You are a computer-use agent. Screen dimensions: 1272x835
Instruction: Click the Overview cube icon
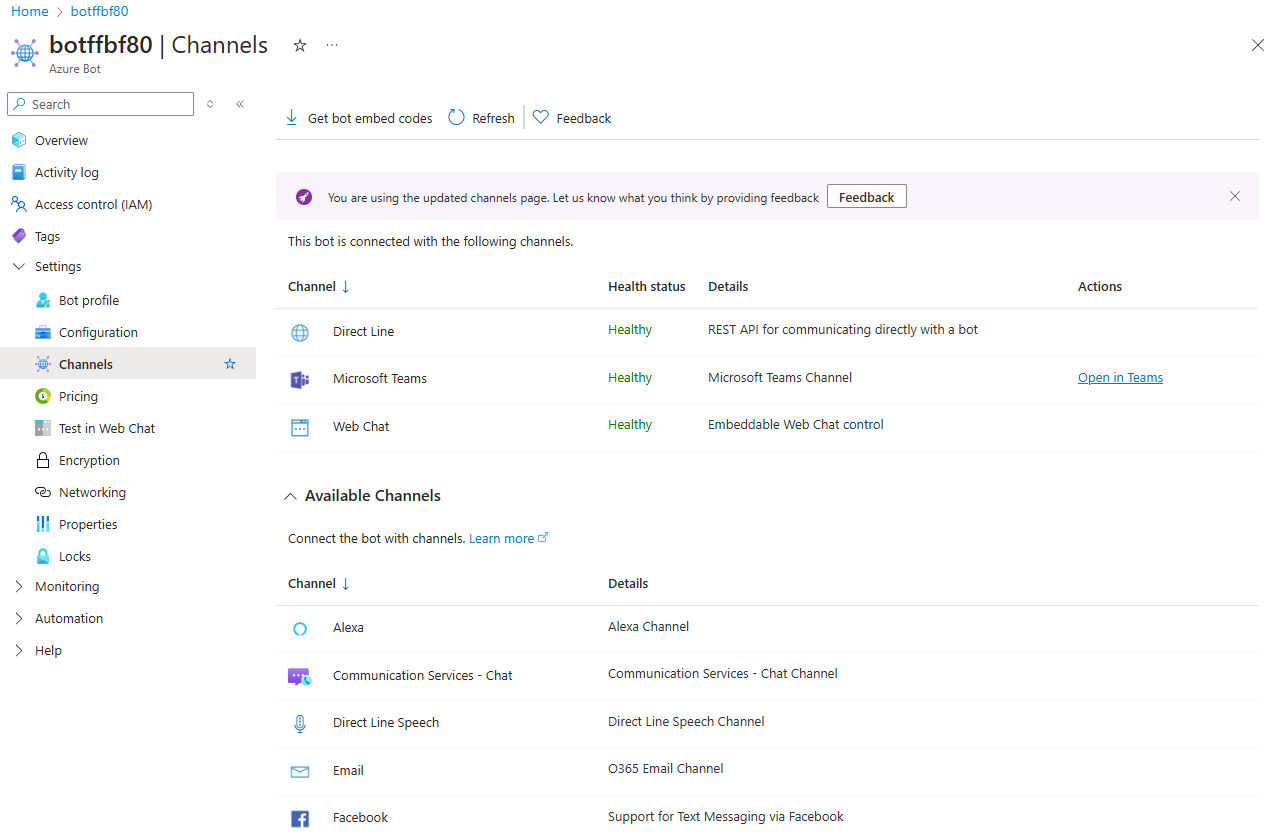click(x=19, y=140)
